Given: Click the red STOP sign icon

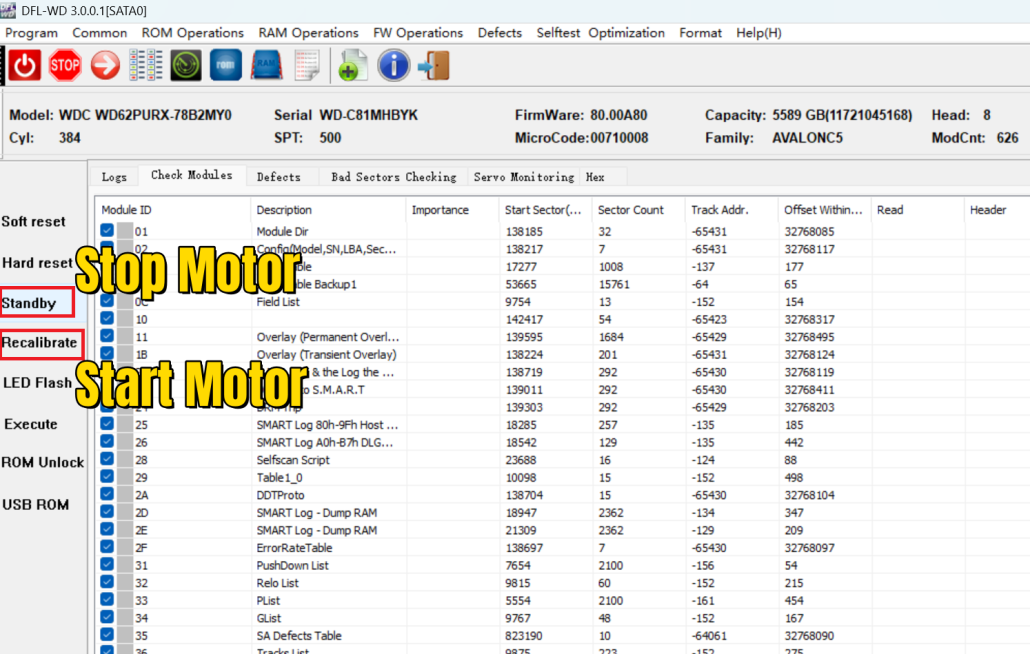Looking at the screenshot, I should (x=65, y=66).
